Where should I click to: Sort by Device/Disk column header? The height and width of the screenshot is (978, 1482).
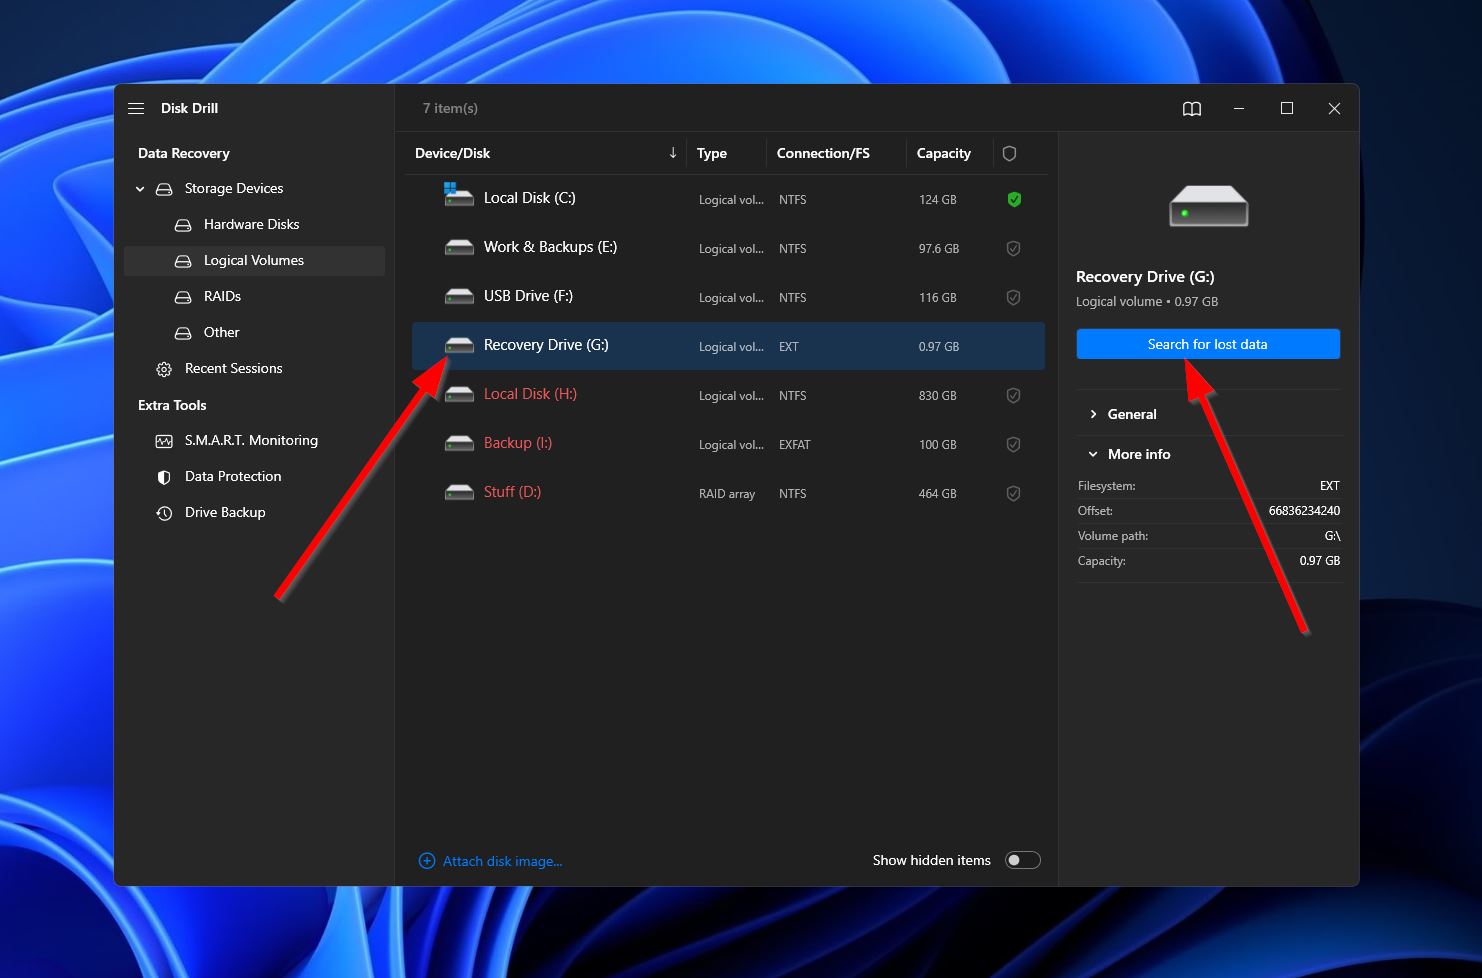click(x=452, y=153)
